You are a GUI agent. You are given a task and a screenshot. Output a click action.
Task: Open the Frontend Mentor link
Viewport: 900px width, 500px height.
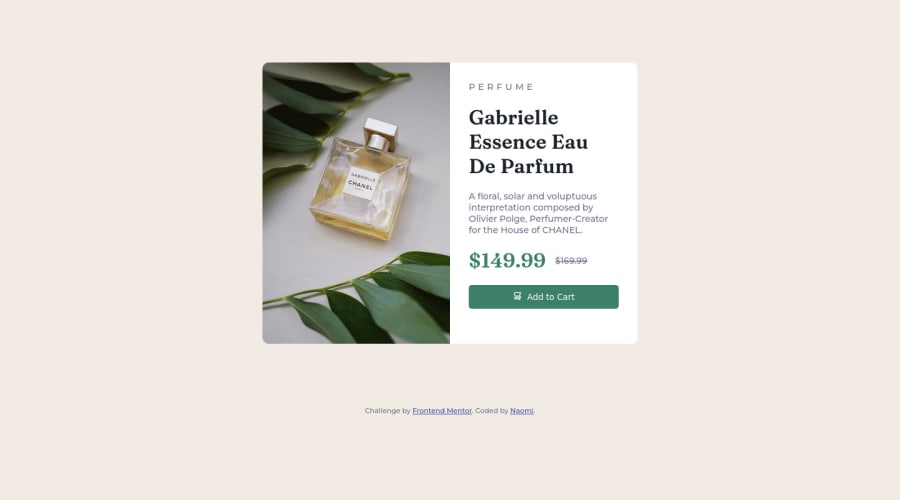click(x=442, y=410)
